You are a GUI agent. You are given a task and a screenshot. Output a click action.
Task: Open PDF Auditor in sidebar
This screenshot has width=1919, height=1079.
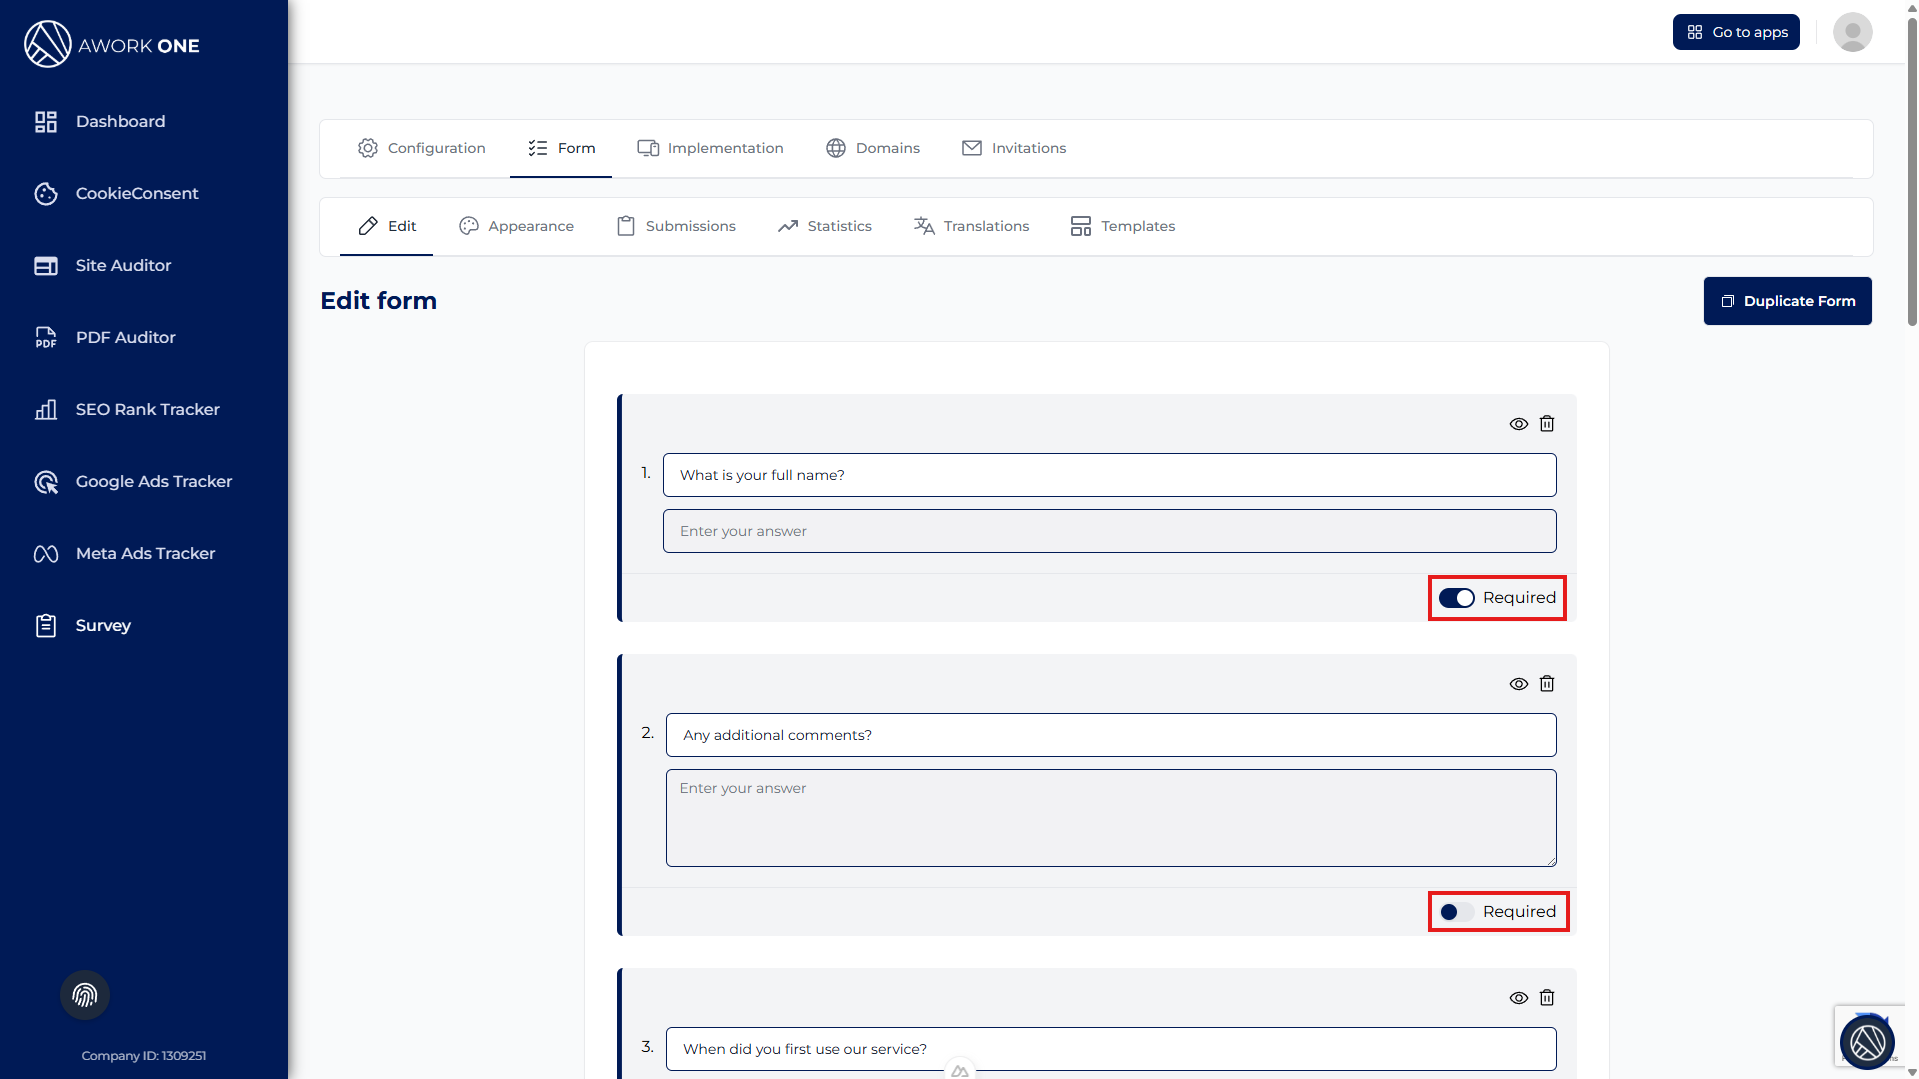(125, 337)
